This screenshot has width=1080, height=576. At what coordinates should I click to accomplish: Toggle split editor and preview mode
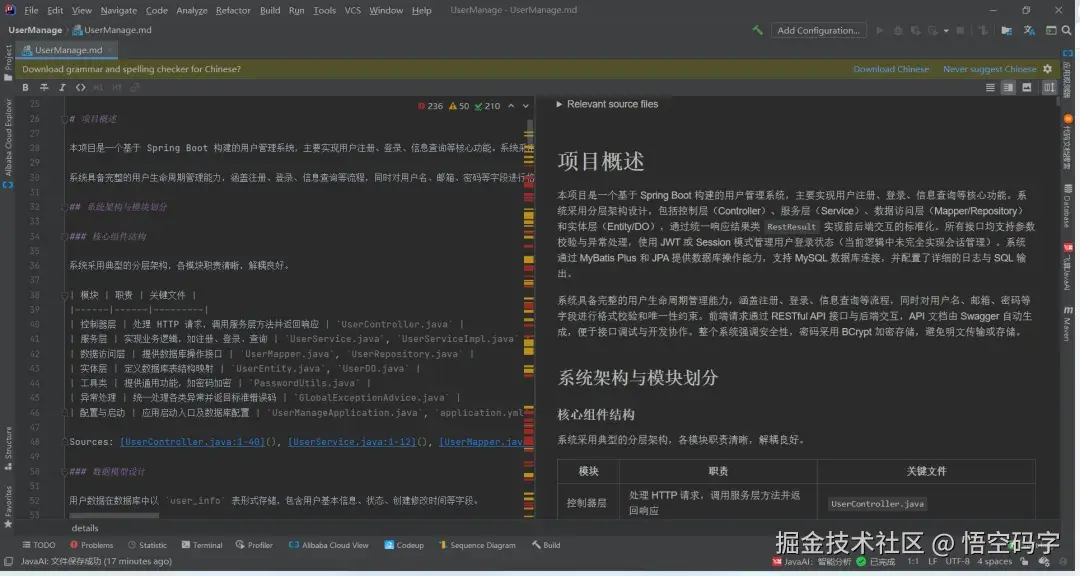coord(1007,87)
